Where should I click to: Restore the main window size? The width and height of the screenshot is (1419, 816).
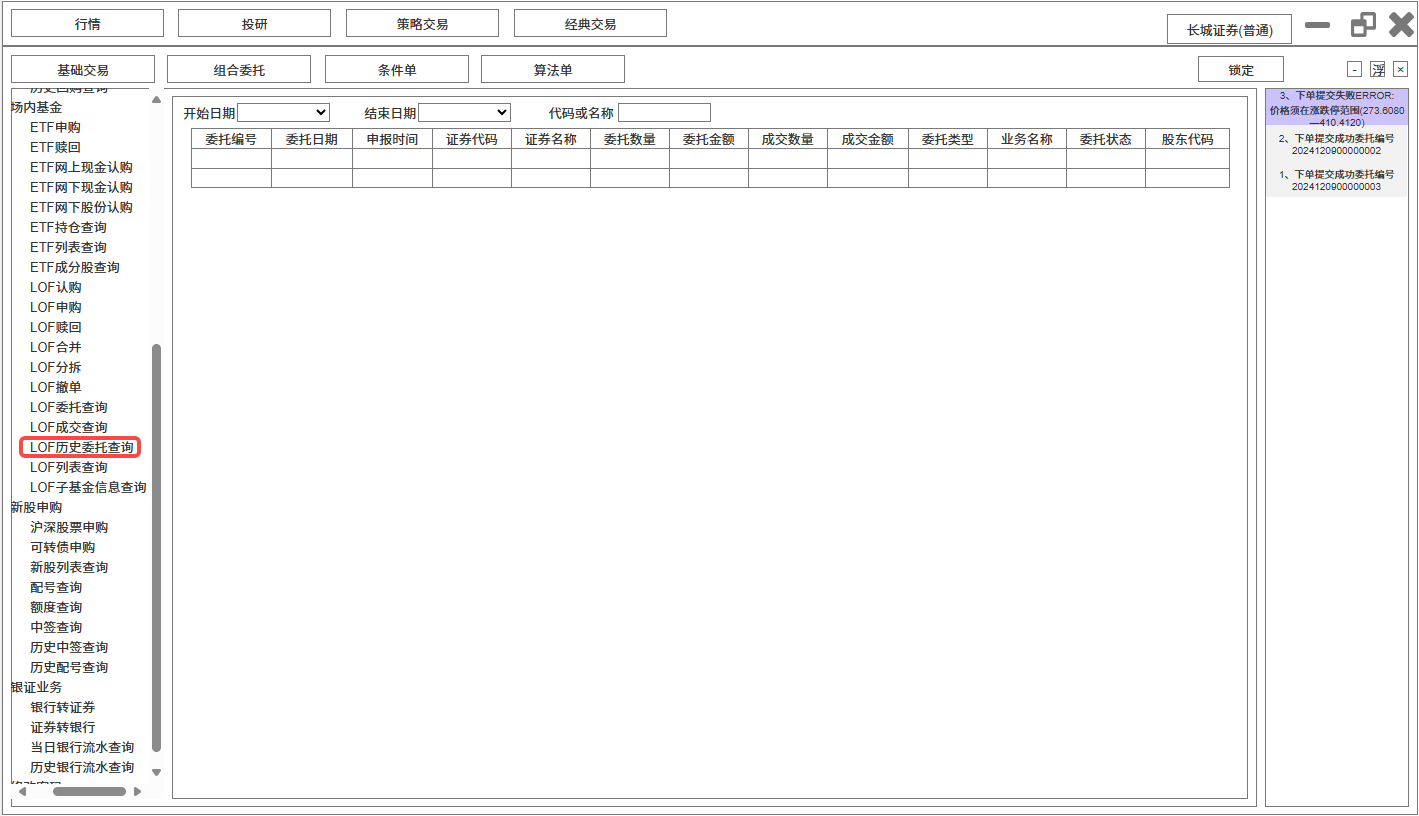click(1362, 25)
